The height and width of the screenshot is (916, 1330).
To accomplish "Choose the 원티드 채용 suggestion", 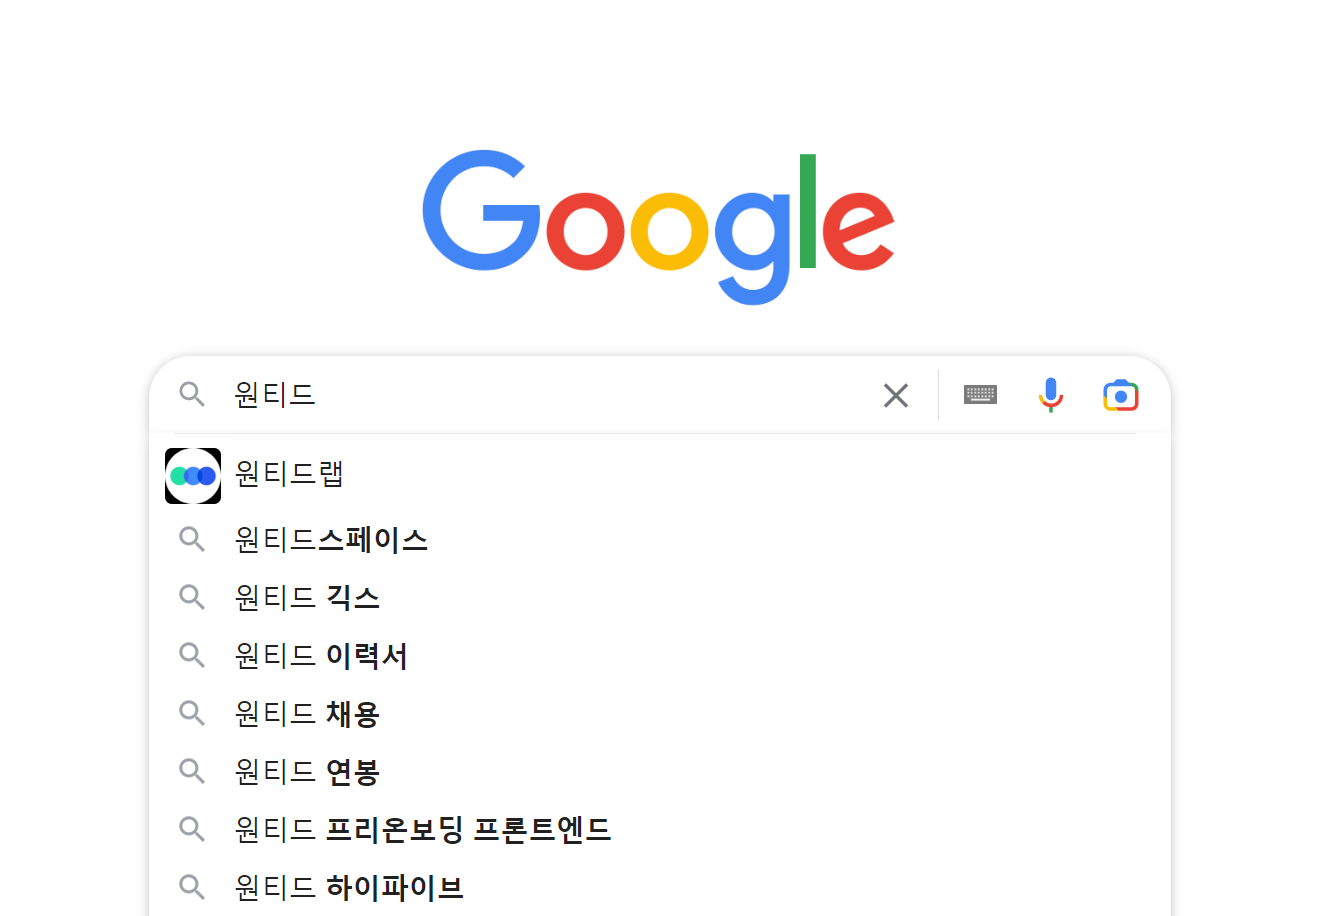I will coord(308,714).
